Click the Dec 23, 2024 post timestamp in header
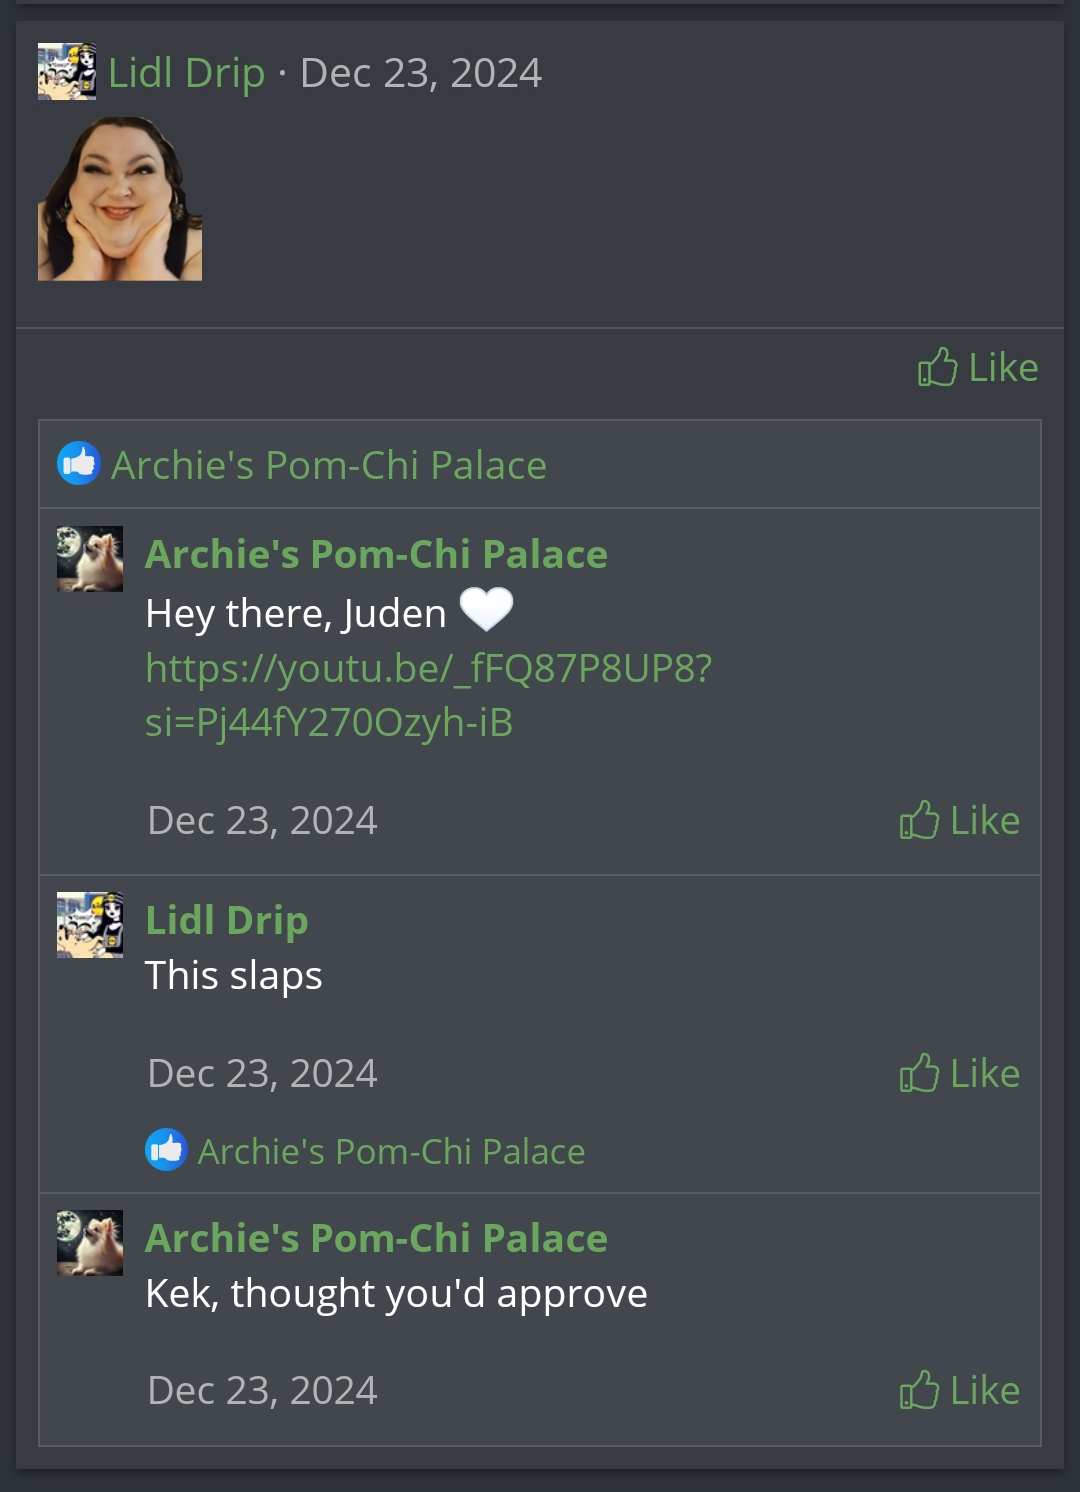Viewport: 1080px width, 1492px height. pyautogui.click(x=421, y=73)
